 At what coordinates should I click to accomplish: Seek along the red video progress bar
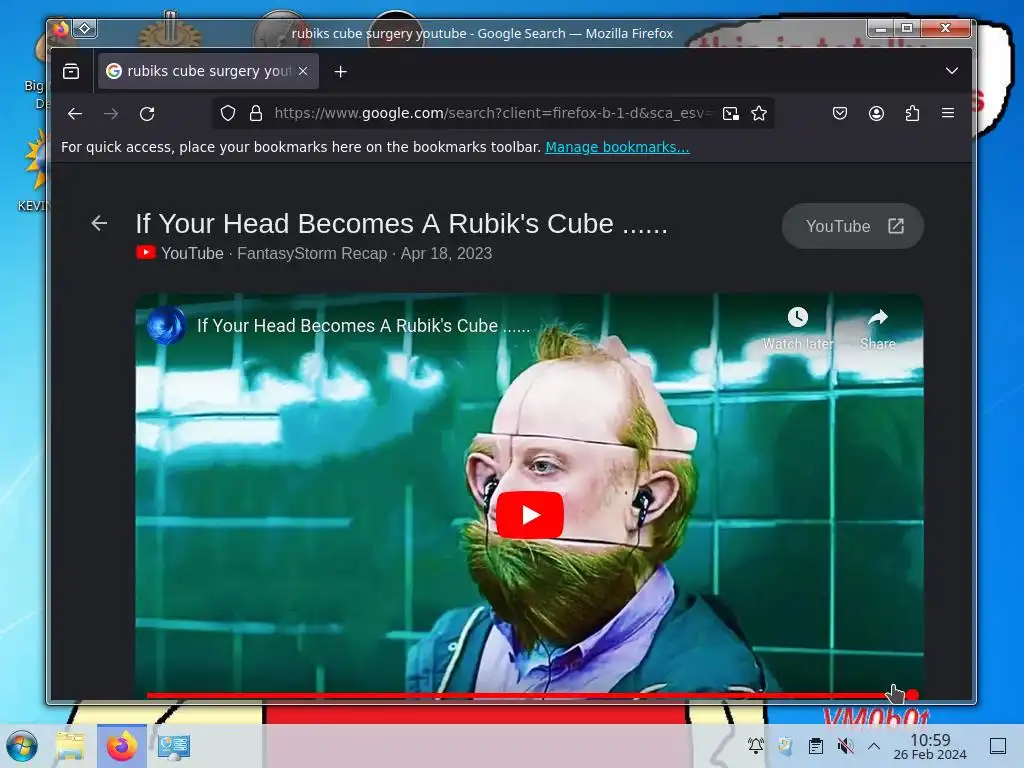(529, 695)
